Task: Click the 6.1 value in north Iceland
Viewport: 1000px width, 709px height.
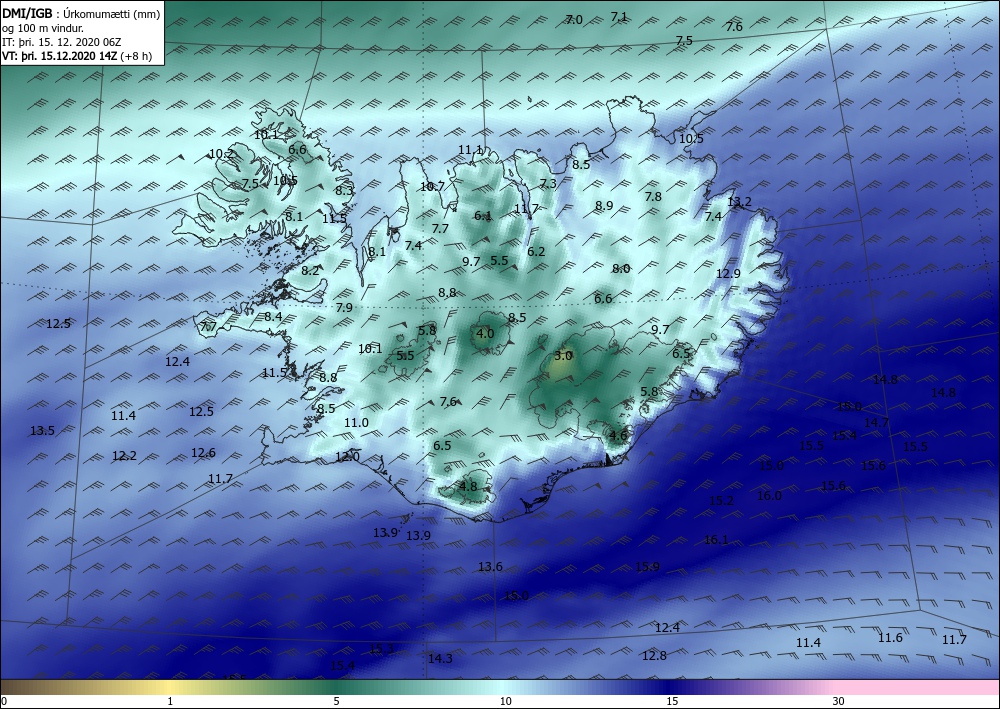Action: (x=483, y=216)
